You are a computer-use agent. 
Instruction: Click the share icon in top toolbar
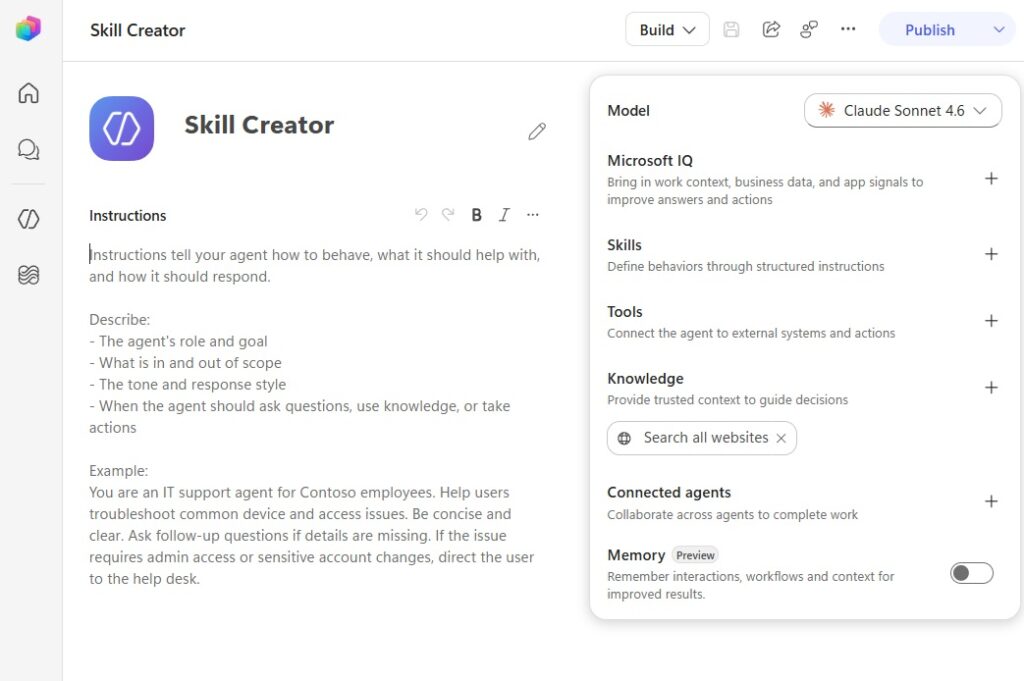pos(771,29)
